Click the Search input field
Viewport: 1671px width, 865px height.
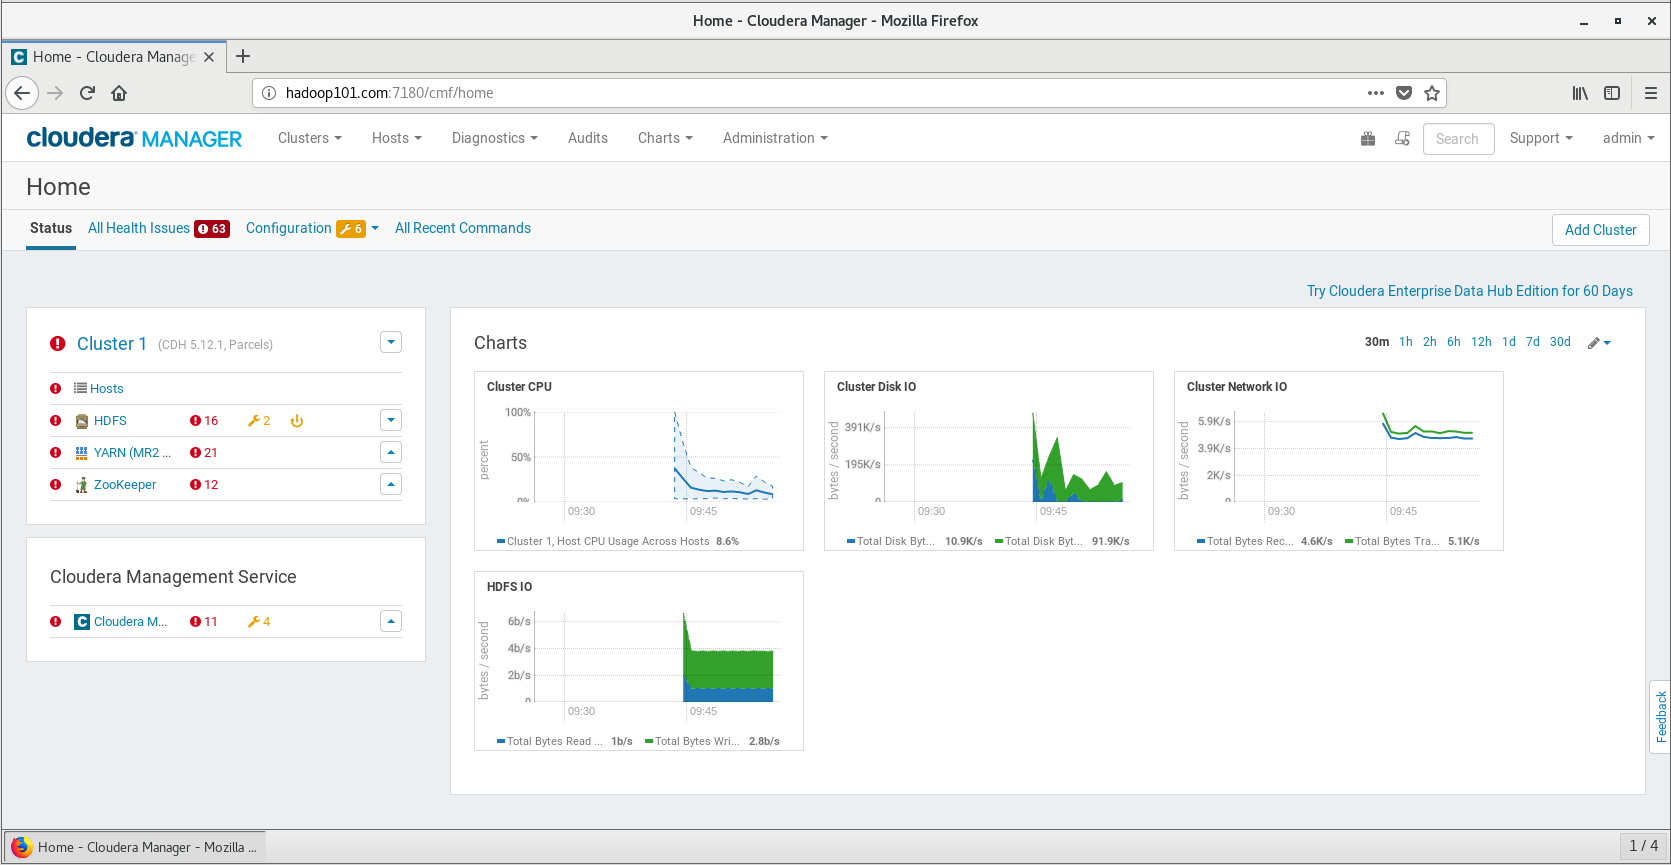pos(1458,139)
